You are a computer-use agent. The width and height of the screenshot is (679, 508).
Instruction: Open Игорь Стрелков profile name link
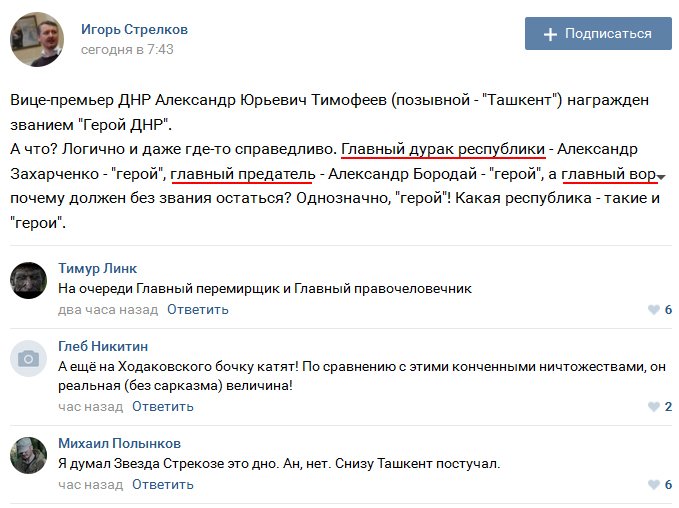pyautogui.click(x=134, y=29)
